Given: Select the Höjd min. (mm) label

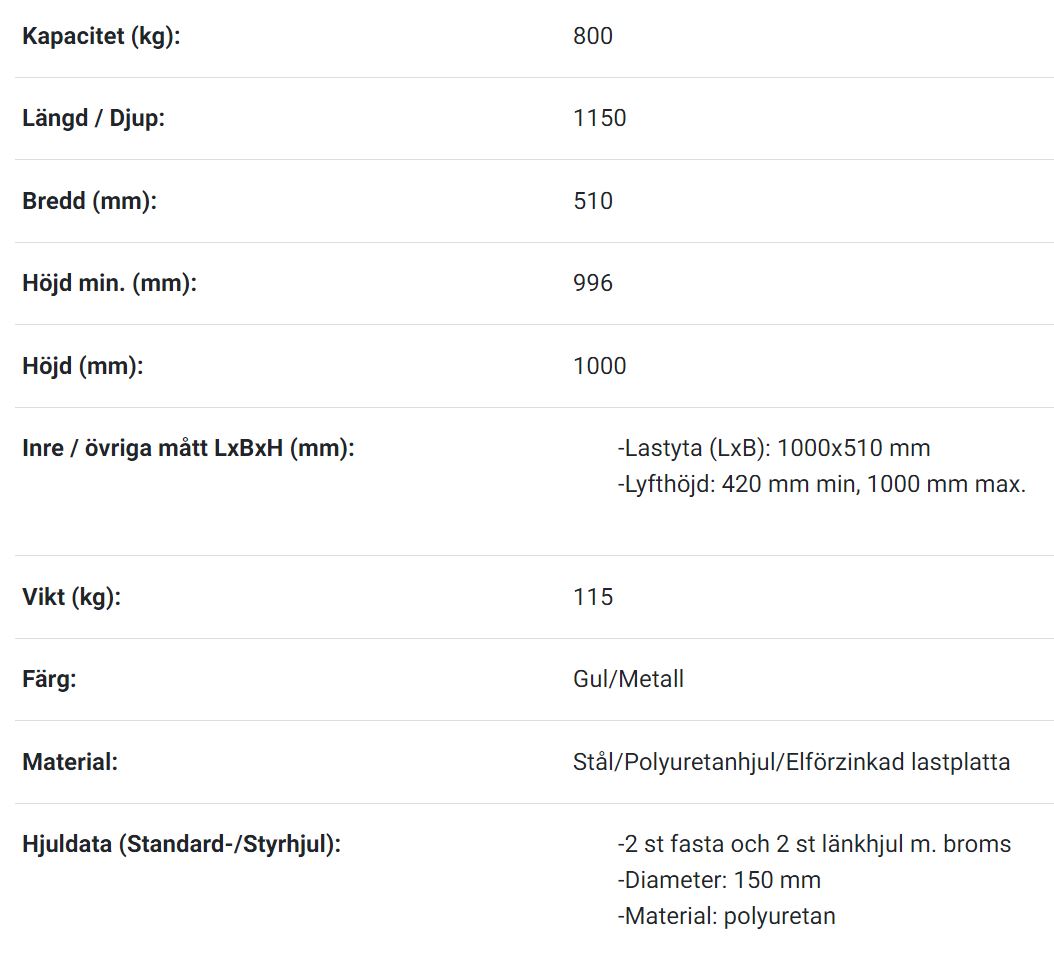Looking at the screenshot, I should coord(110,283).
